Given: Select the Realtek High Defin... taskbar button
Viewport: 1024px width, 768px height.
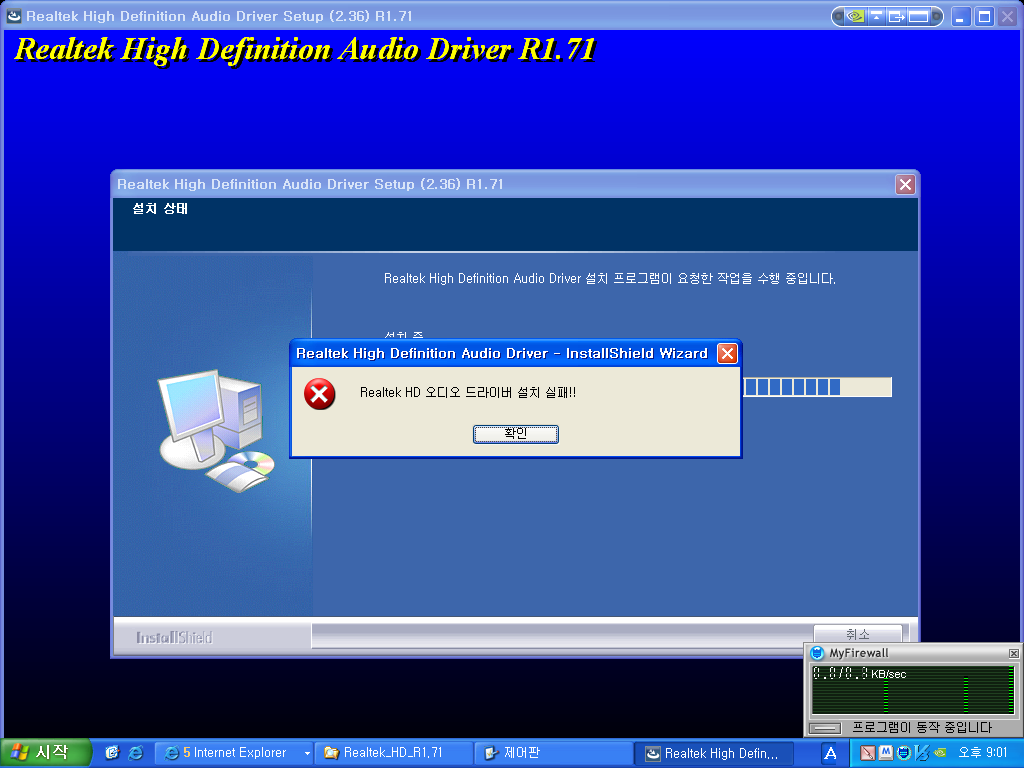Looking at the screenshot, I should (714, 753).
